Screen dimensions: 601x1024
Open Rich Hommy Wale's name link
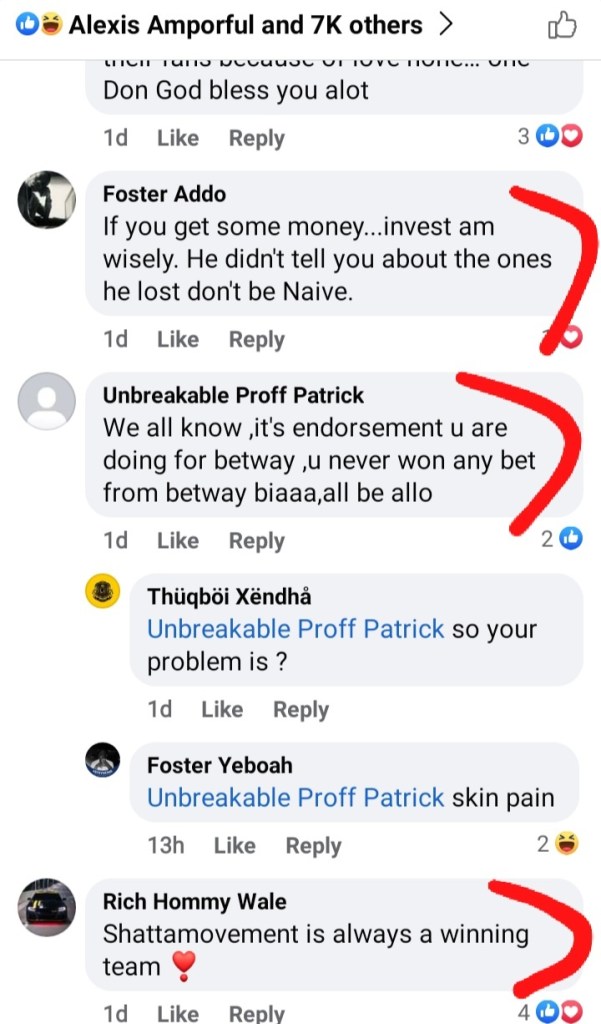195,901
